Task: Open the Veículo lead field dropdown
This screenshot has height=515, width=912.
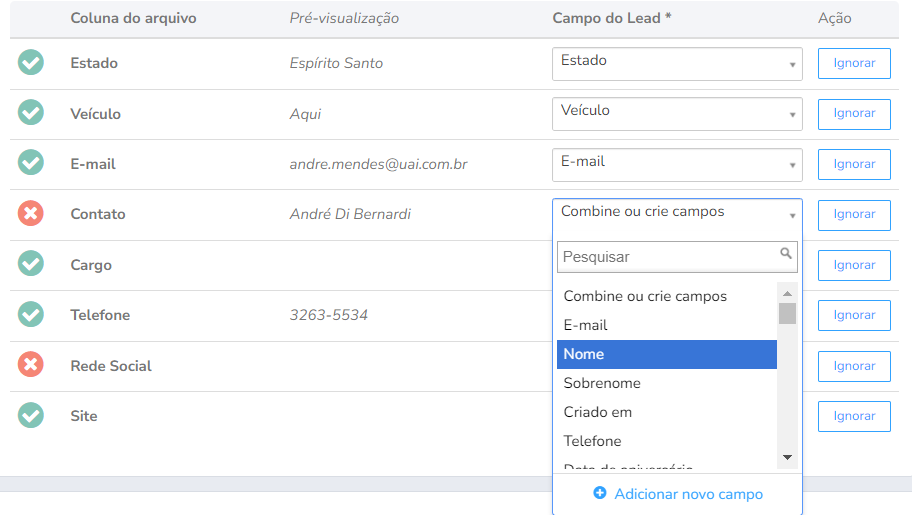Action: pos(677,113)
